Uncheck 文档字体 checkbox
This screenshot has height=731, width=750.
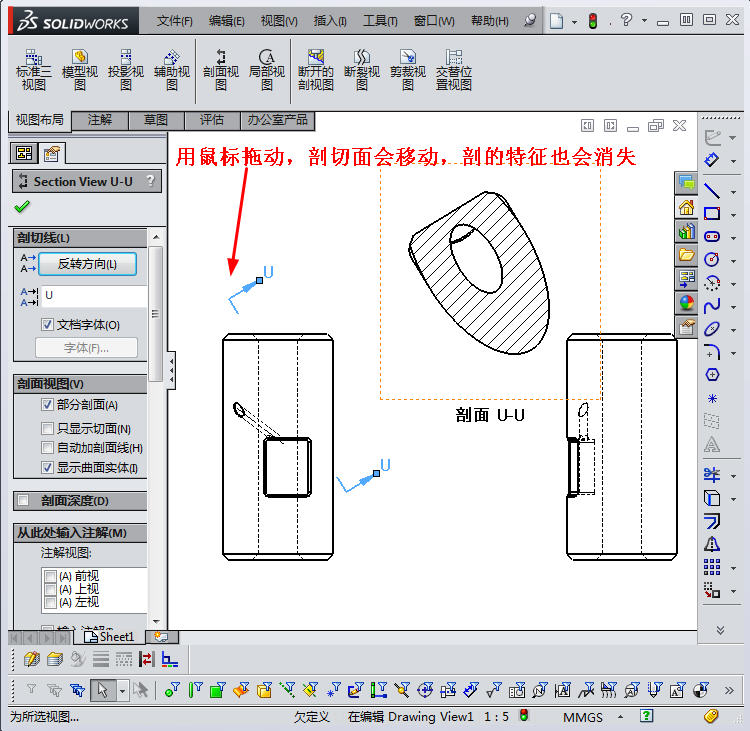48,325
